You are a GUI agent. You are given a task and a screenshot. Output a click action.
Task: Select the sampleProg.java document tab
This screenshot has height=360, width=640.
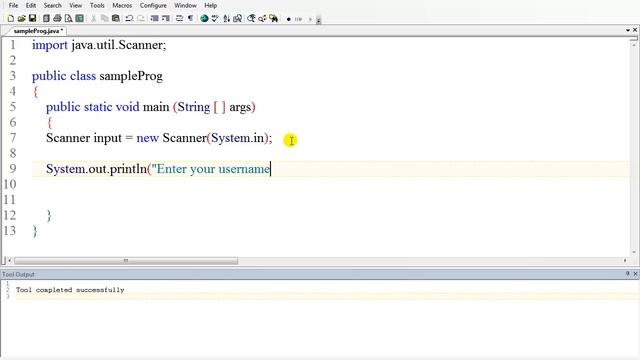coord(38,31)
